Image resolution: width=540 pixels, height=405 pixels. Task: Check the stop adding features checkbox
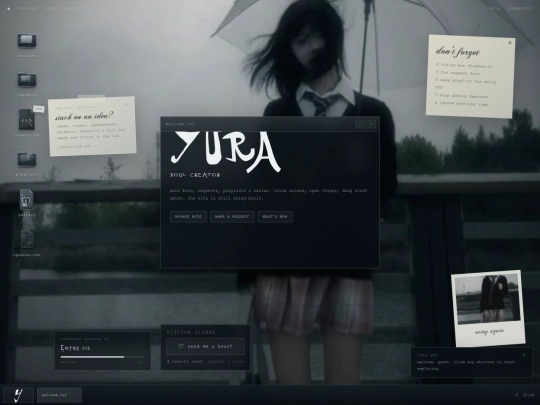[436, 95]
